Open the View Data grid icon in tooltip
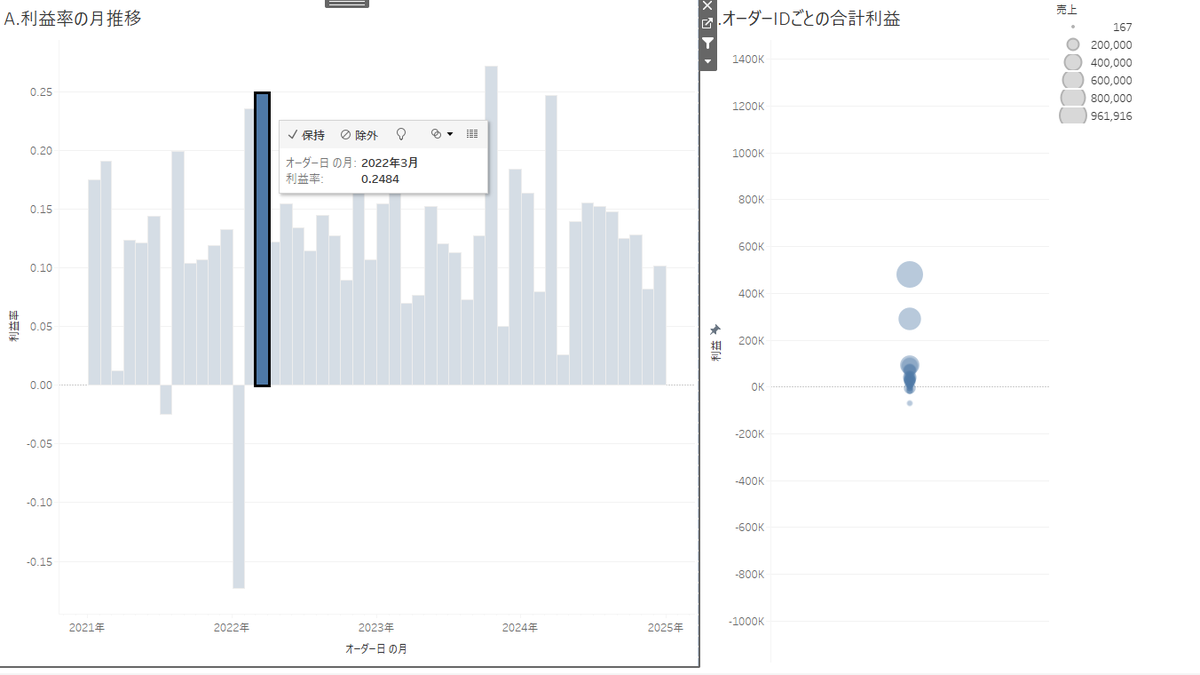 pyautogui.click(x=472, y=134)
